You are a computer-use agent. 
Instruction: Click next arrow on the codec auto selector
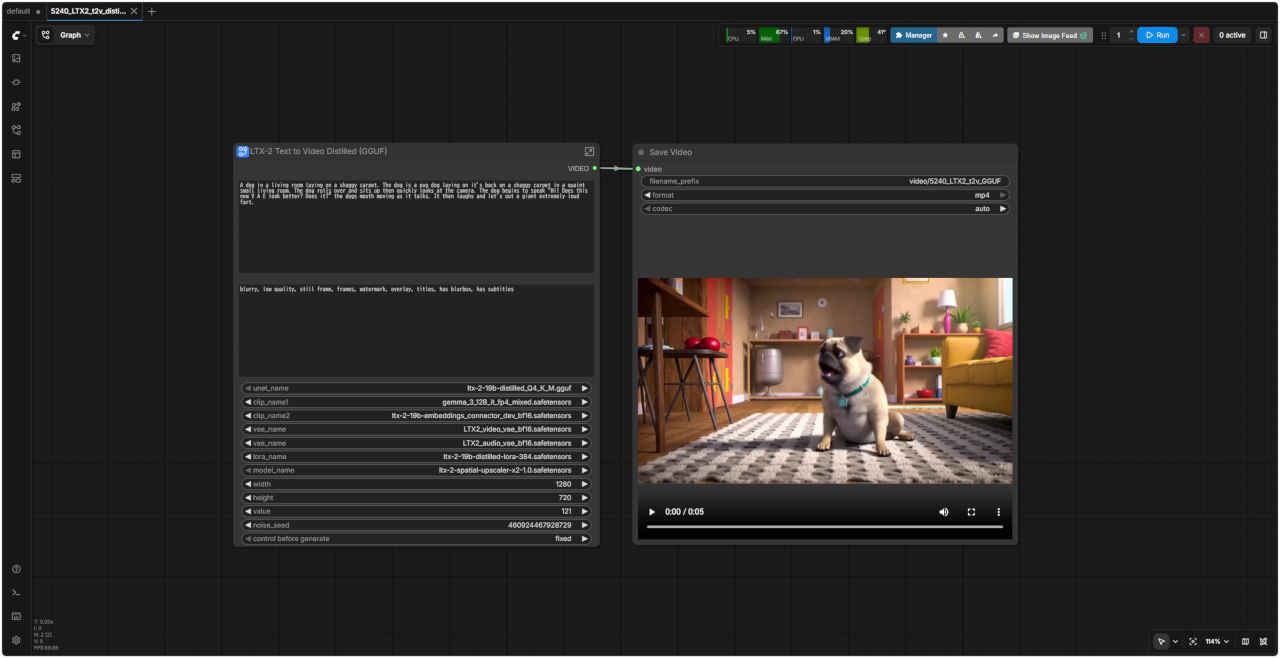click(x=1003, y=209)
